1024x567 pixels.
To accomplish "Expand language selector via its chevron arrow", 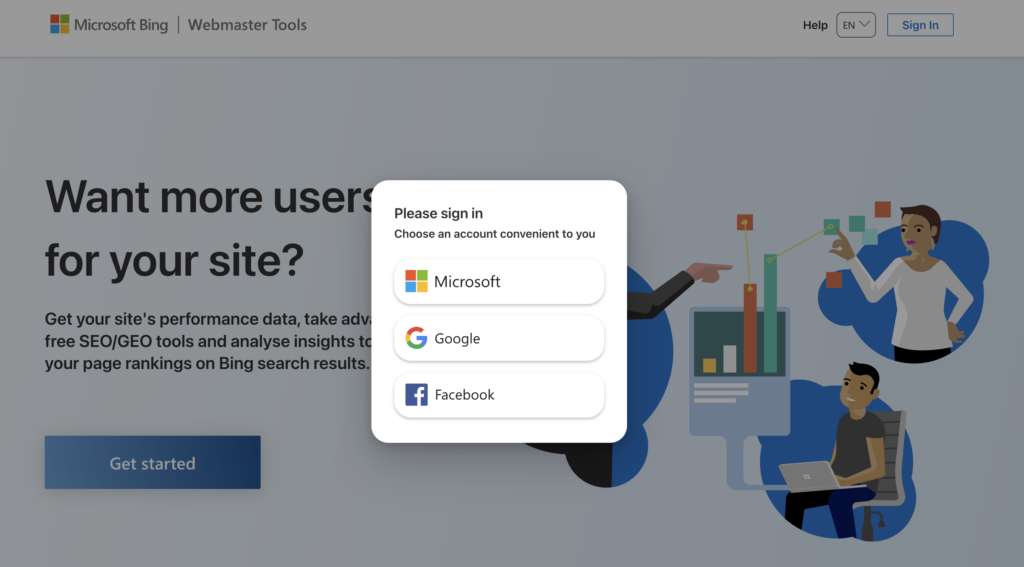I will click(x=865, y=25).
